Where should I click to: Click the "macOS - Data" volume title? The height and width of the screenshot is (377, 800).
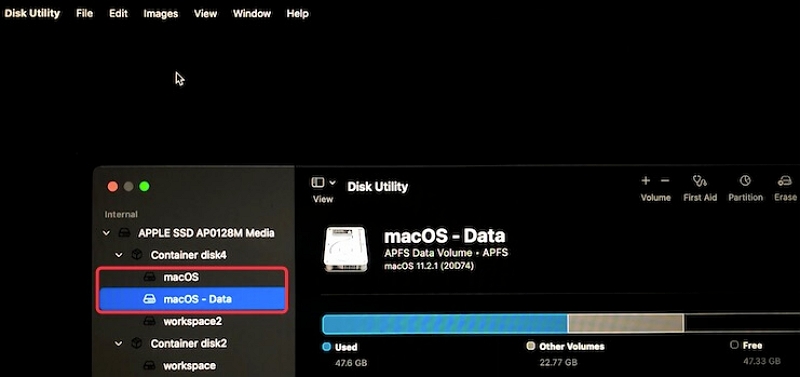pos(444,236)
